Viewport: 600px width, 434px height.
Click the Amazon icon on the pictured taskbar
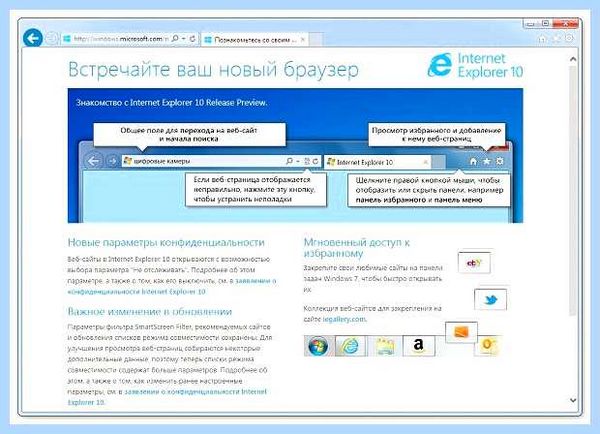pyautogui.click(x=419, y=346)
